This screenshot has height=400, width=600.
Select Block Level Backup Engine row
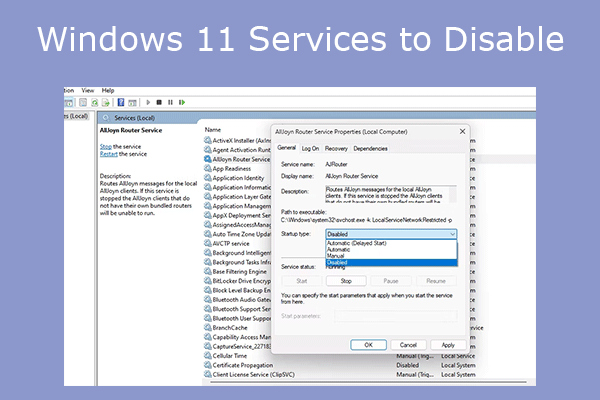coord(237,290)
